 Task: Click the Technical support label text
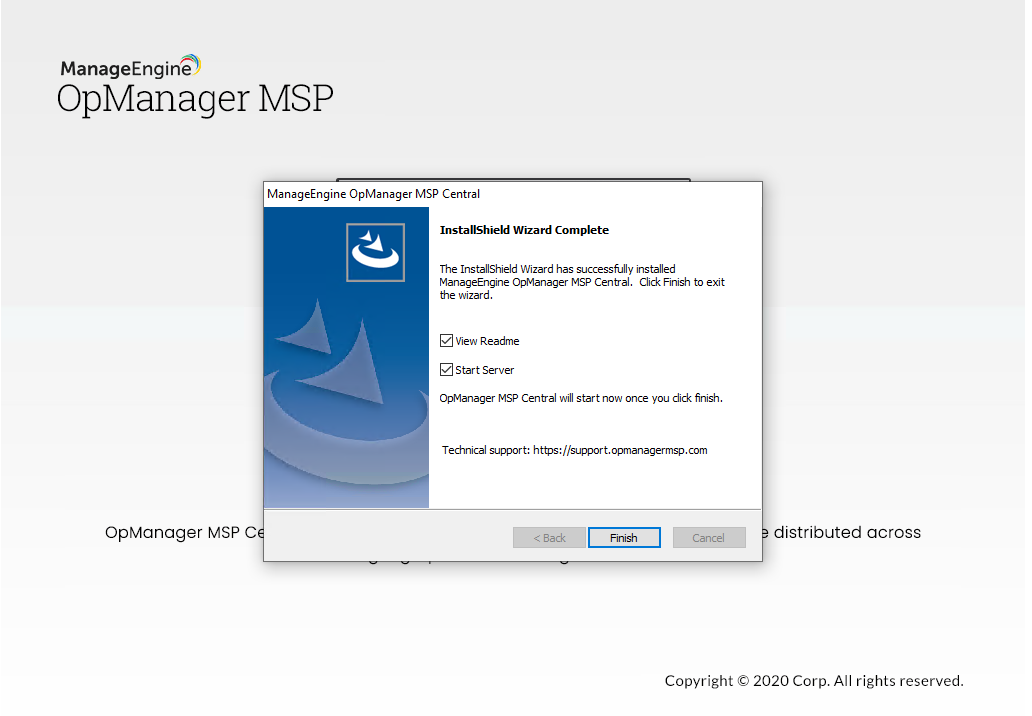tap(484, 449)
